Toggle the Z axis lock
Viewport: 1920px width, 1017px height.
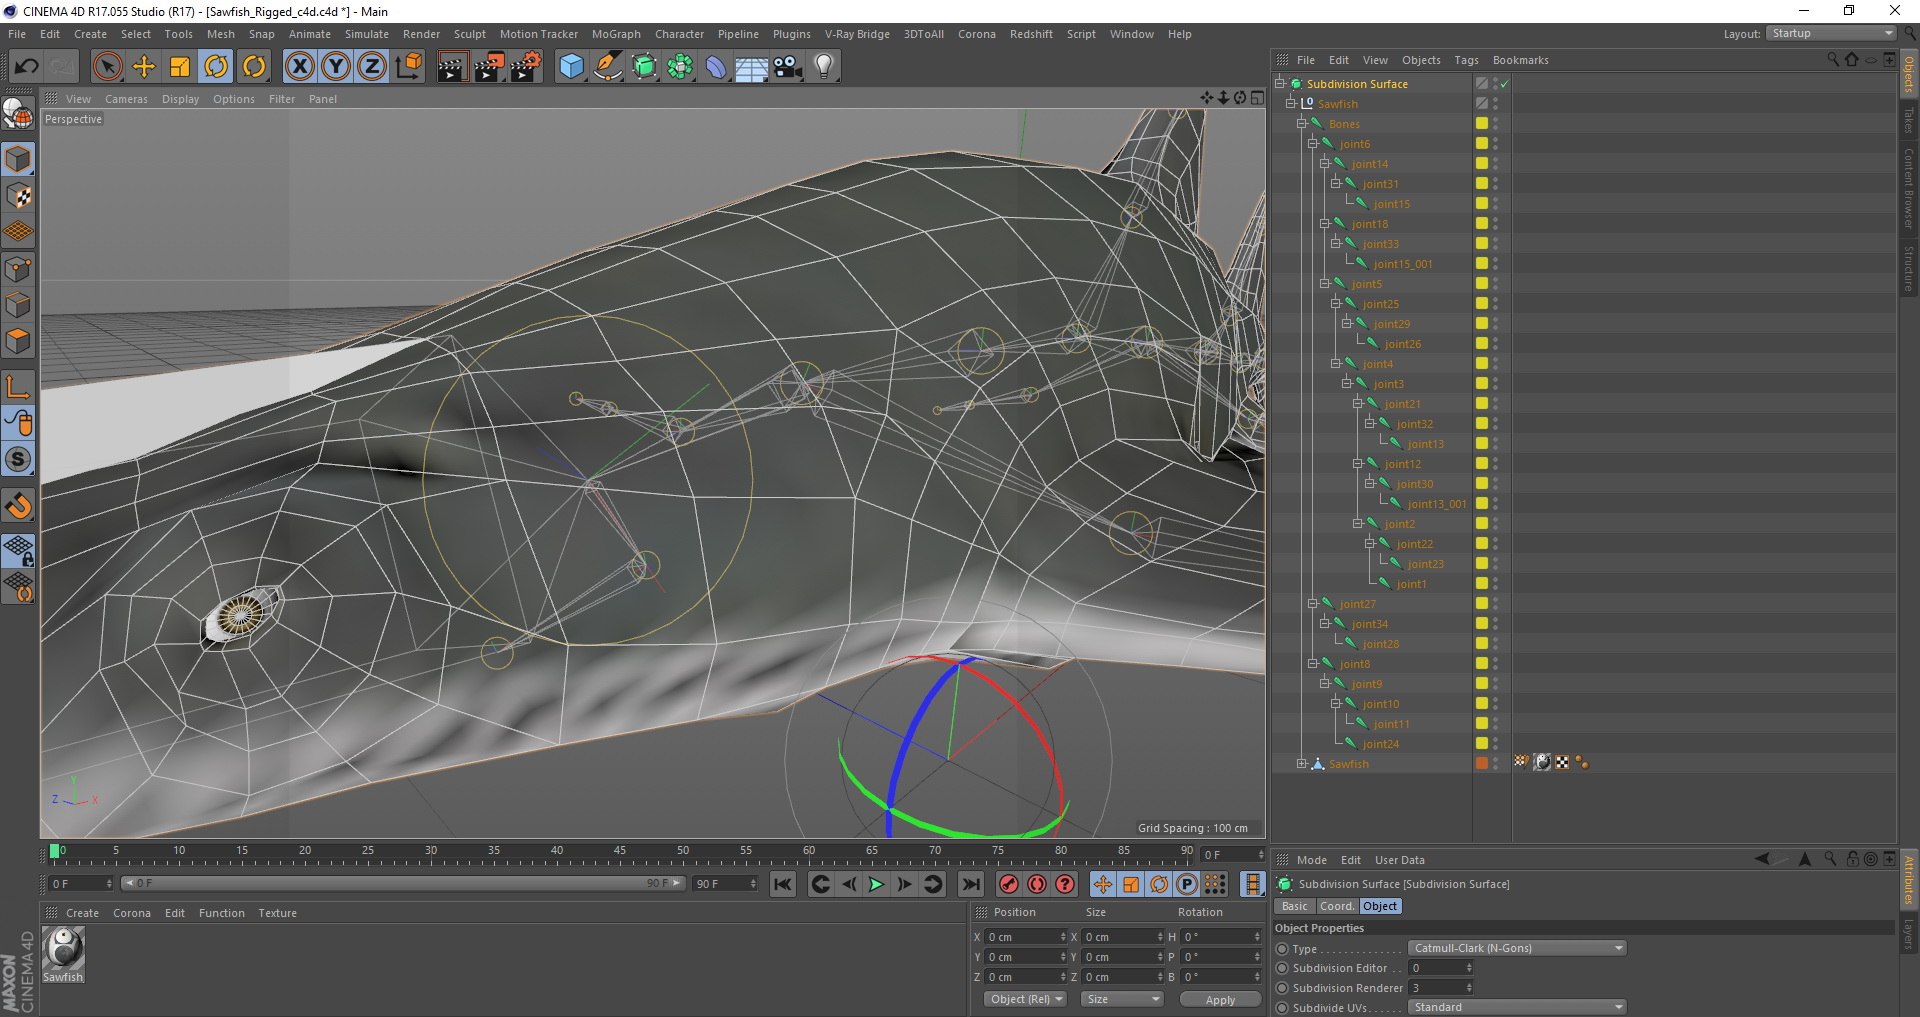[x=371, y=67]
